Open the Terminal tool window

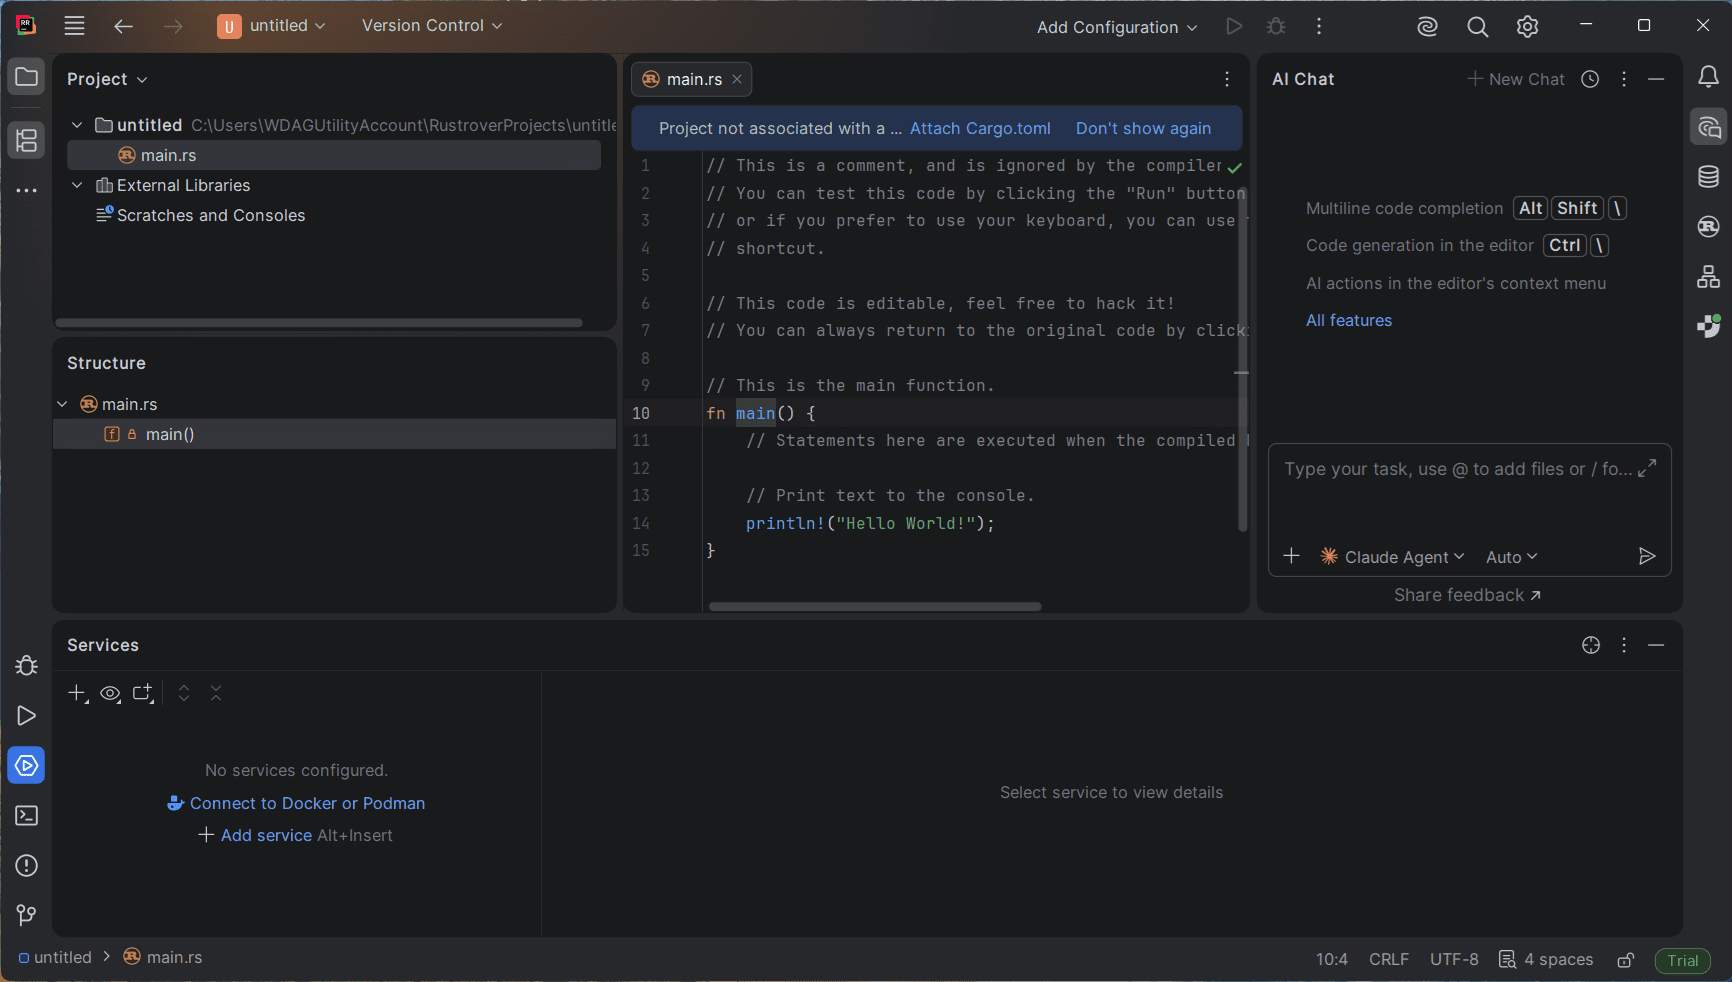pos(27,816)
